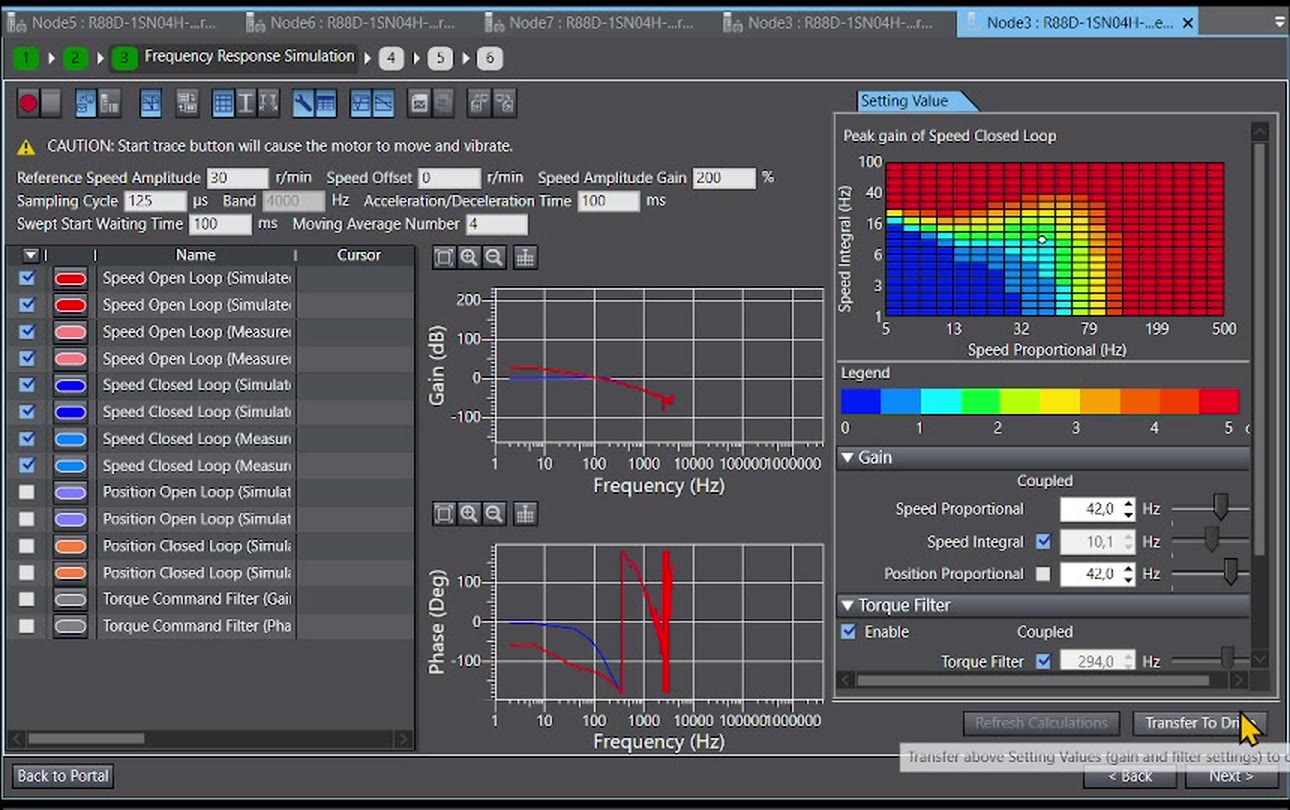Click the Next > button

(1231, 776)
